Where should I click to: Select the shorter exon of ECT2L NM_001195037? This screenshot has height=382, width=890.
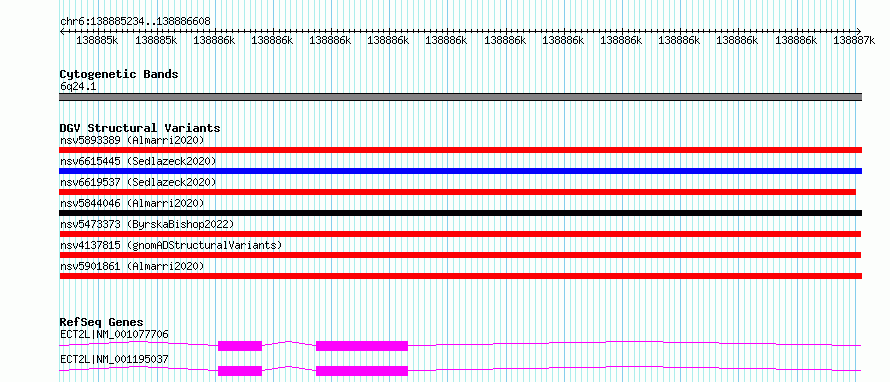240,371
